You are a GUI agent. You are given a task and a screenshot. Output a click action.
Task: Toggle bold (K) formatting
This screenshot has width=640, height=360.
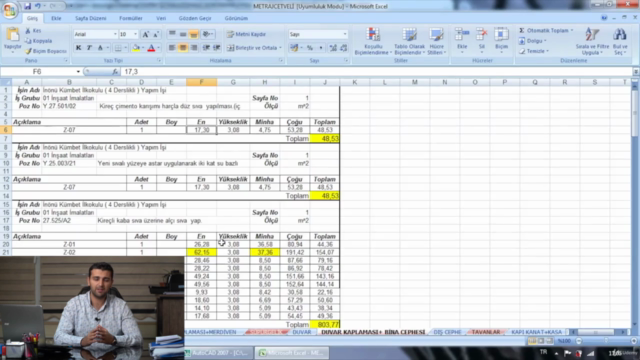[78, 48]
